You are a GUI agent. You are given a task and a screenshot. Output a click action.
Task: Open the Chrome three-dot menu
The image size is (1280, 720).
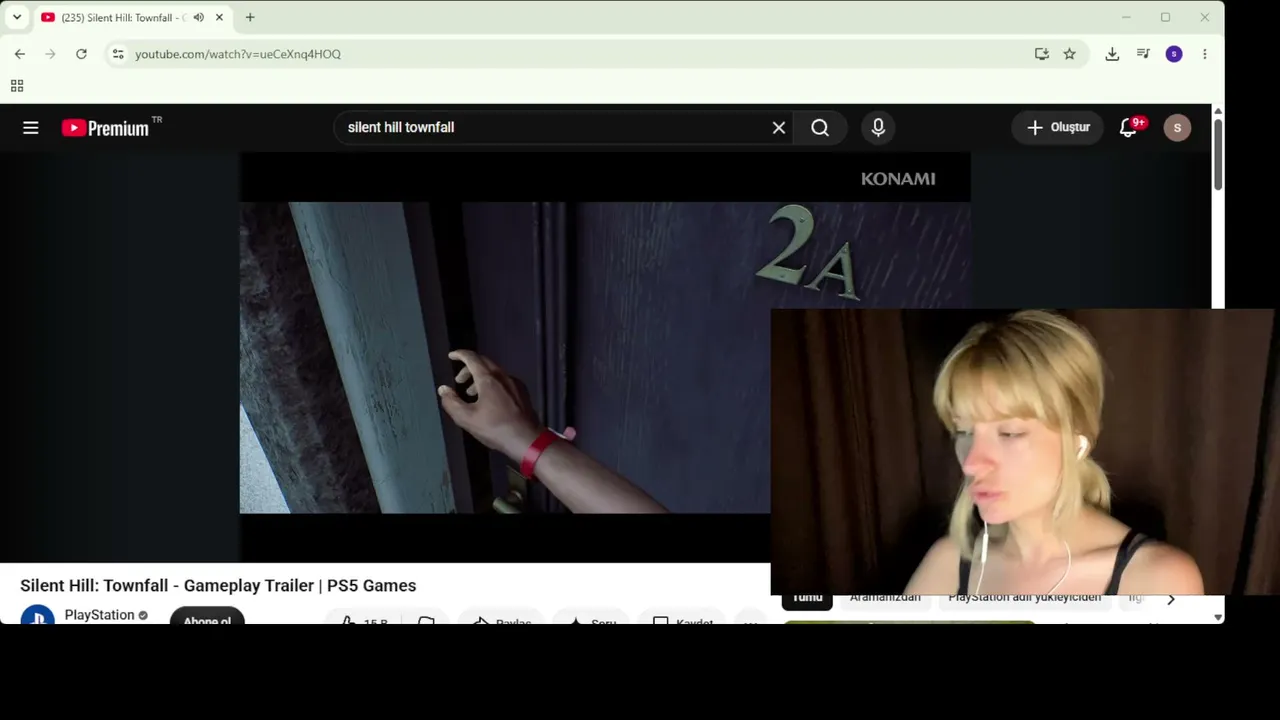[1205, 54]
